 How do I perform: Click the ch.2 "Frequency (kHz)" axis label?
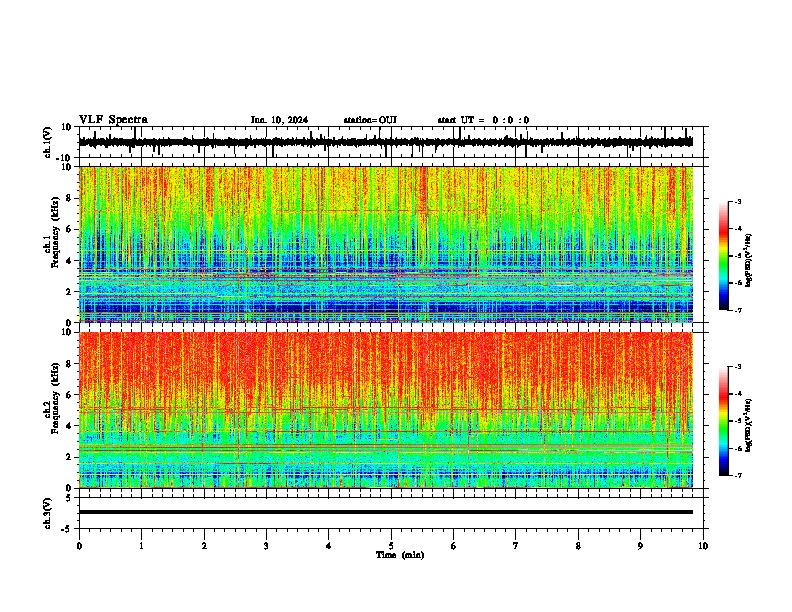[x=56, y=398]
